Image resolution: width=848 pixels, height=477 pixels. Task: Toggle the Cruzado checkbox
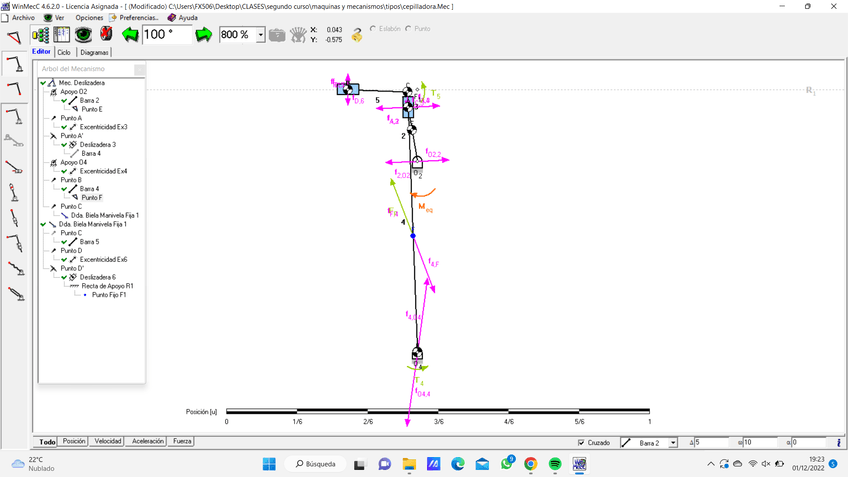(582, 442)
